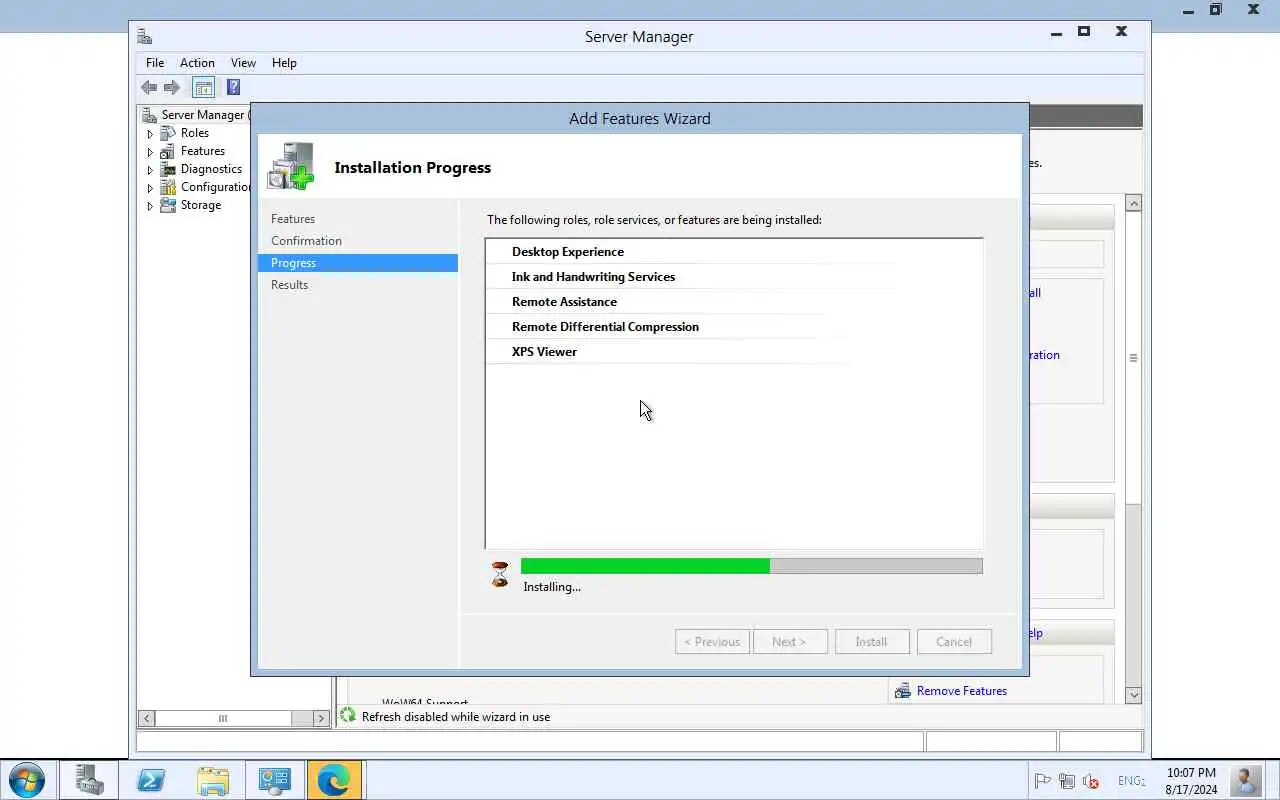This screenshot has height=800, width=1280.
Task: Select Remote Differential Compression entry
Action: 605,327
